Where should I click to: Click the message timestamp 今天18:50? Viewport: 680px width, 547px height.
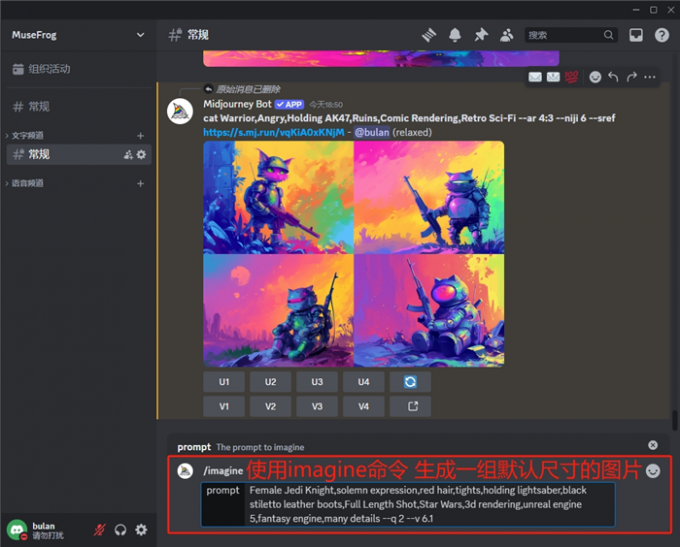(326, 105)
